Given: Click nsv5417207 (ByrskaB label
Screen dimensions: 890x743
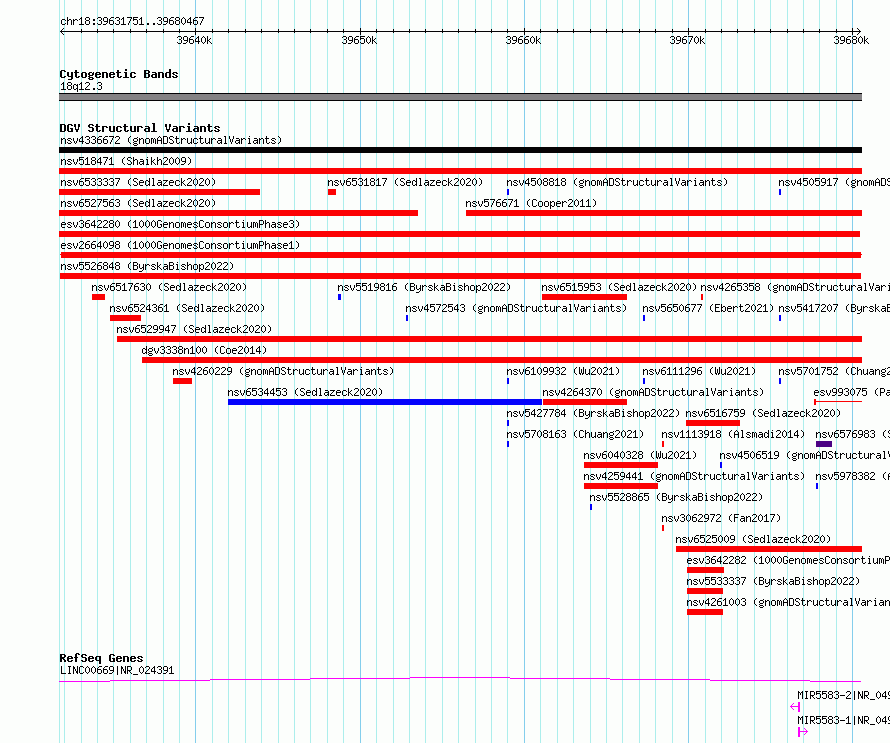Looking at the screenshot, I should 834,308.
